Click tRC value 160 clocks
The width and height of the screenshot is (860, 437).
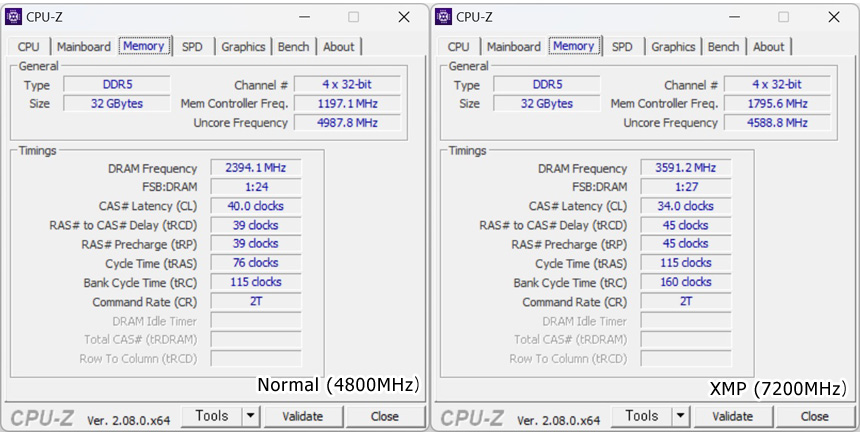pyautogui.click(x=686, y=282)
